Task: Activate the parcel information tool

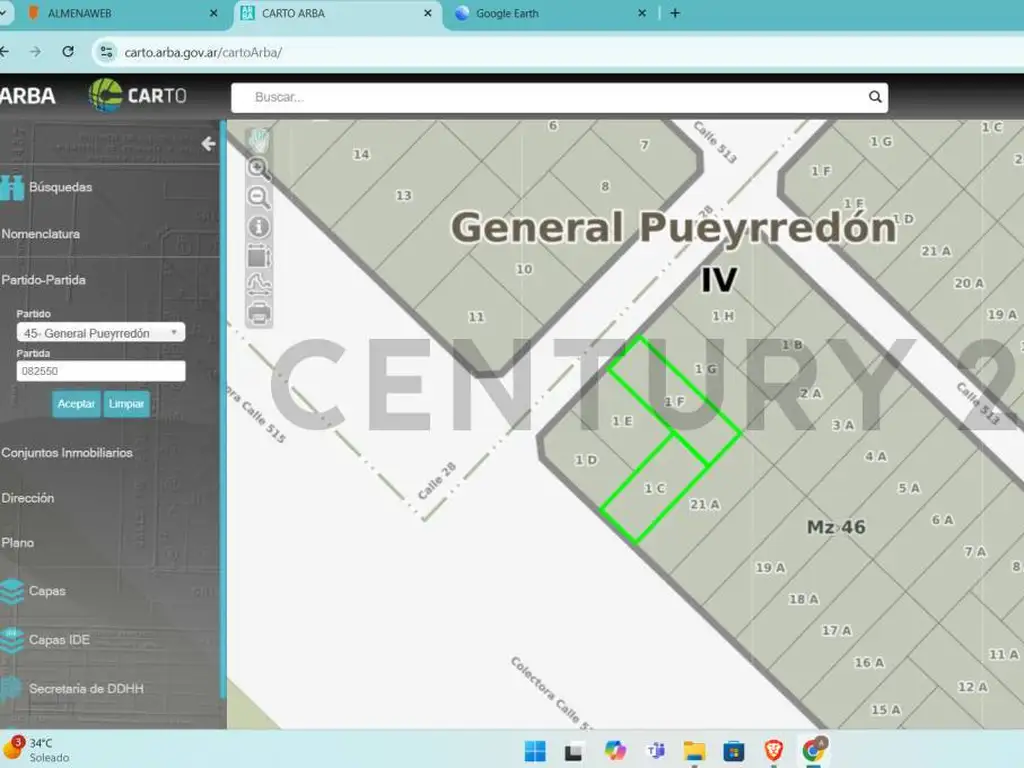Action: tap(259, 227)
